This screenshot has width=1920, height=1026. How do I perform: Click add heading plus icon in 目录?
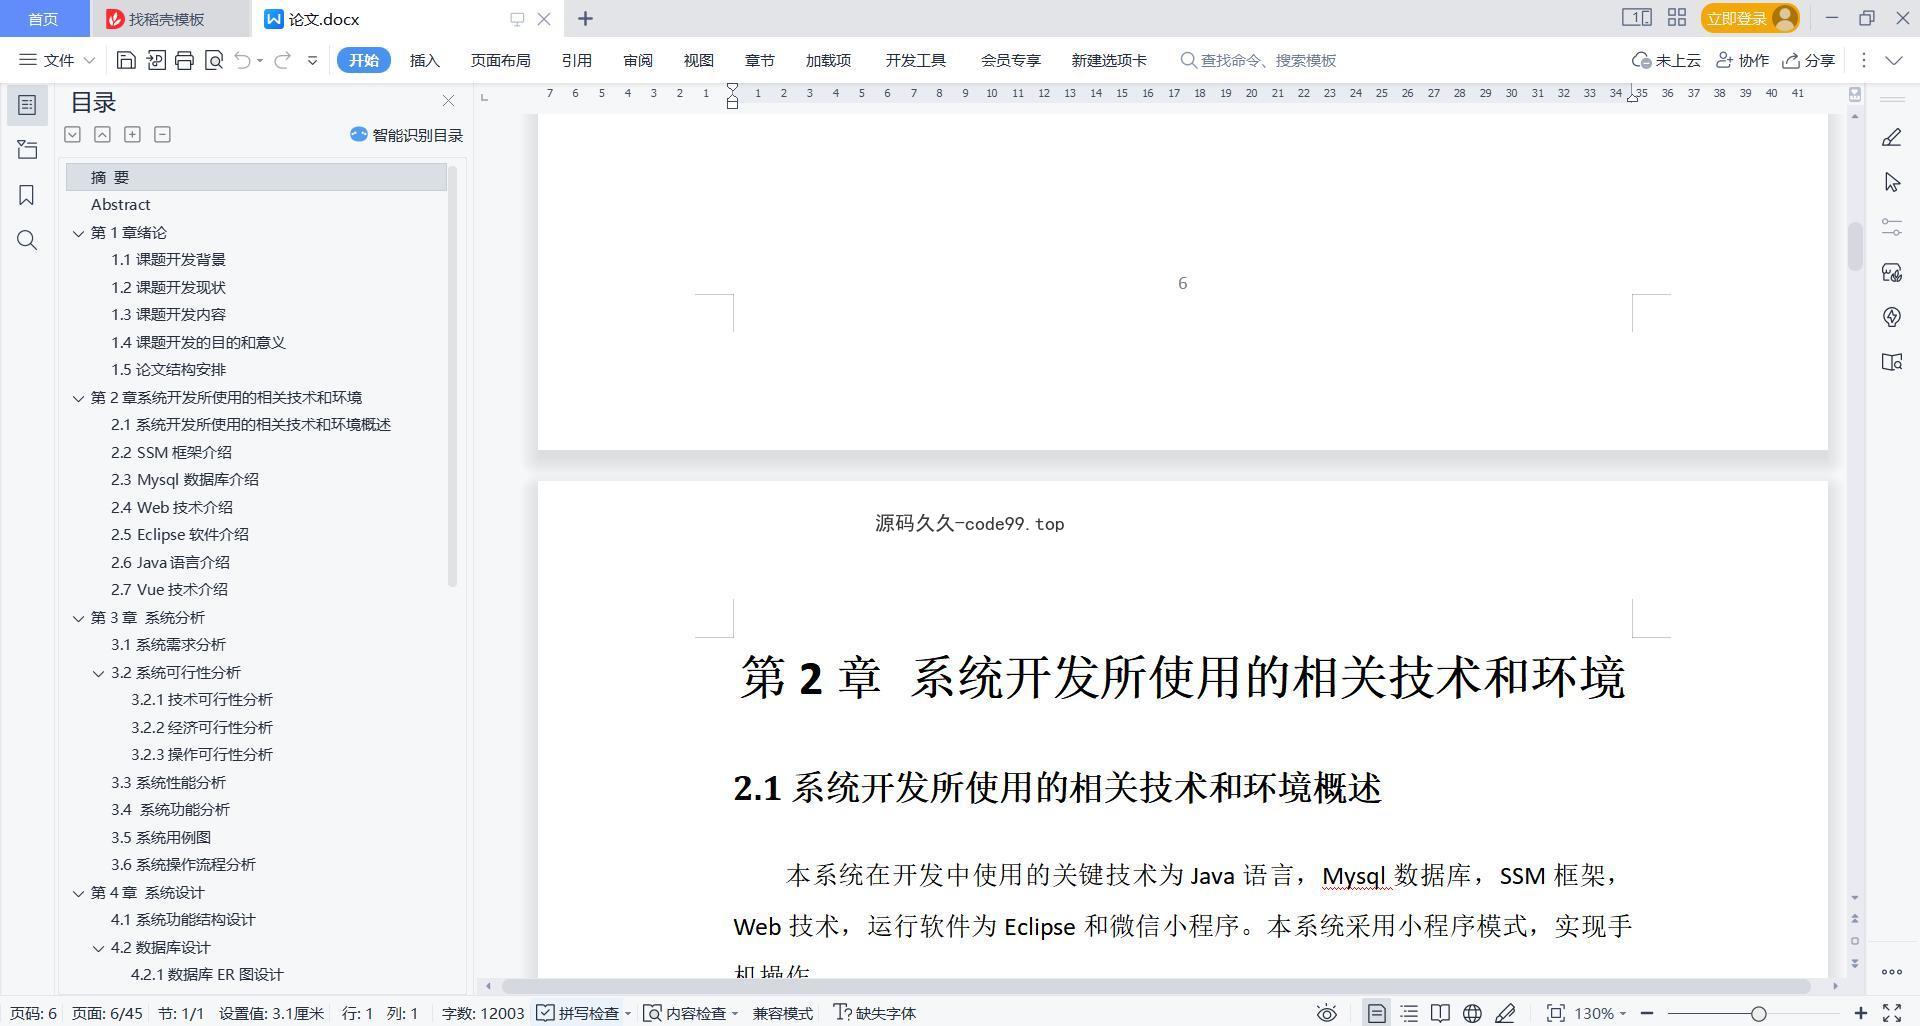[132, 134]
